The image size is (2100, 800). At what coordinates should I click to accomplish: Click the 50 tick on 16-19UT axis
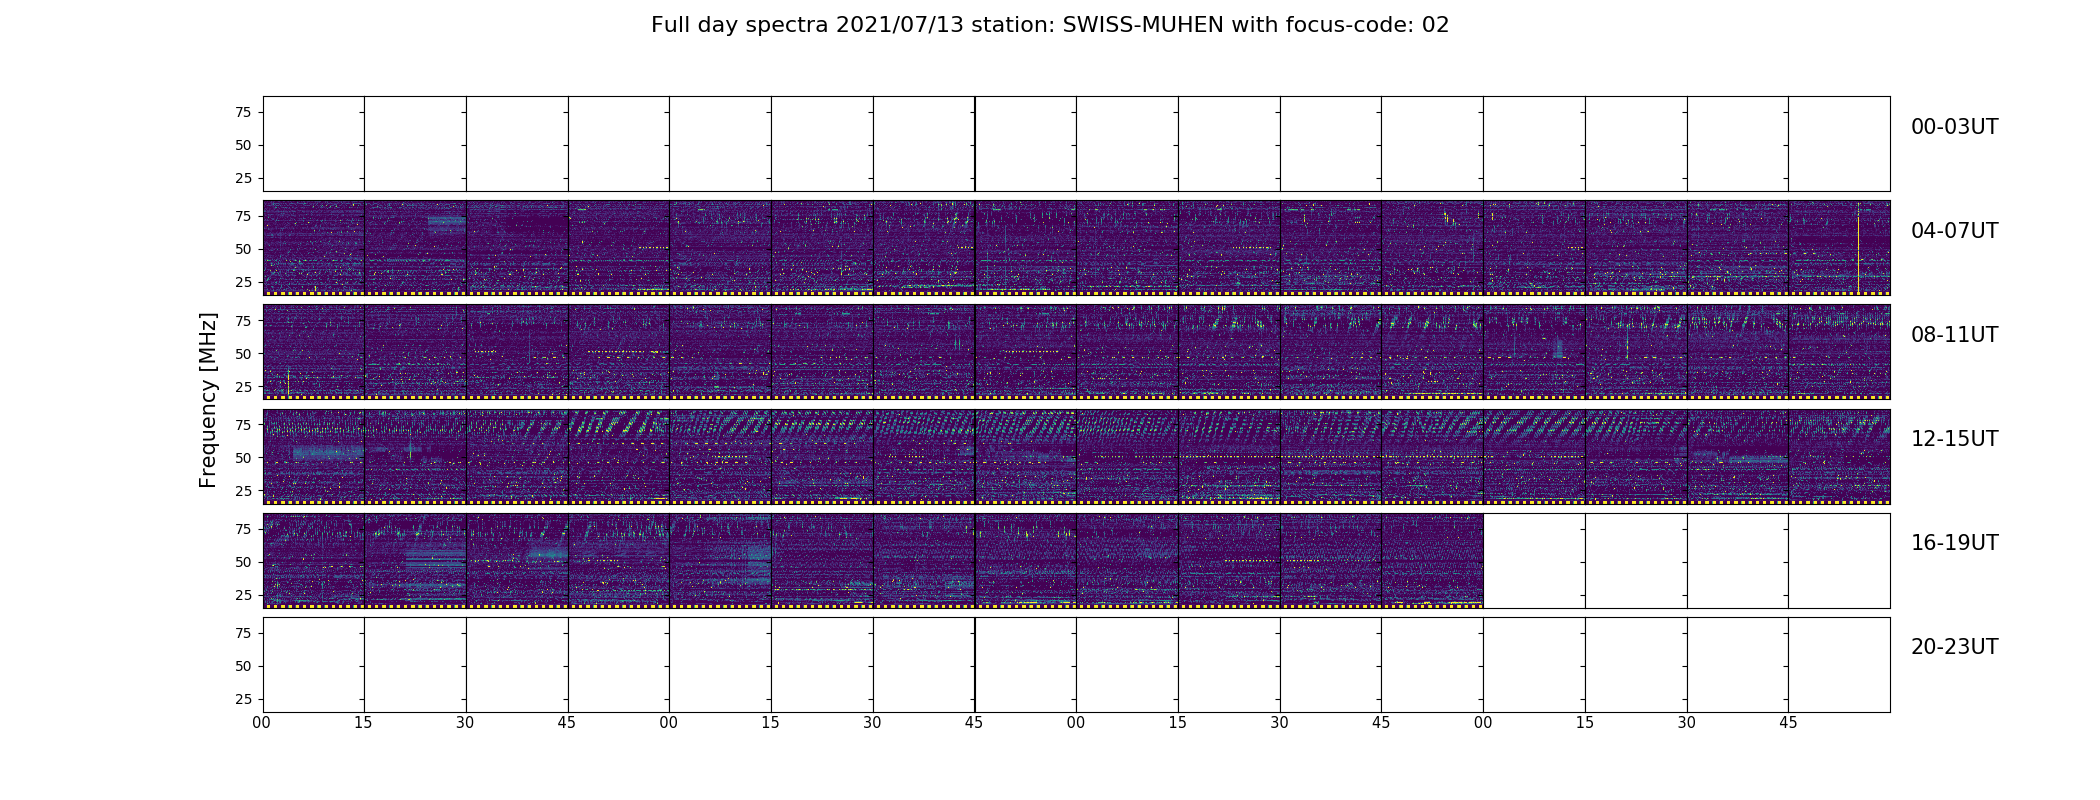[x=243, y=562]
